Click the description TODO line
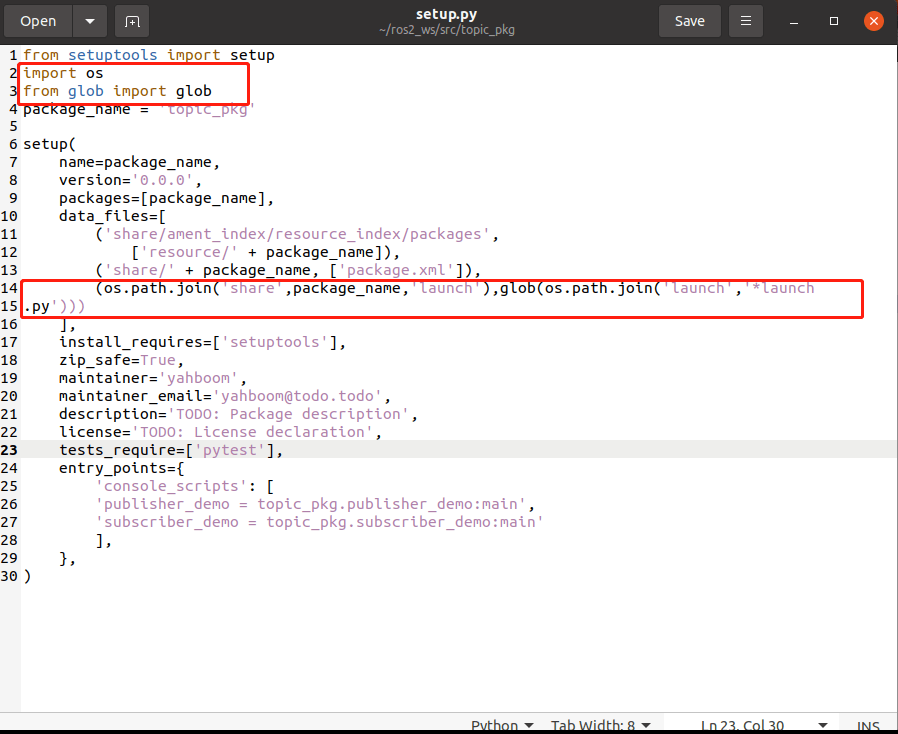898x734 pixels. click(x=238, y=414)
